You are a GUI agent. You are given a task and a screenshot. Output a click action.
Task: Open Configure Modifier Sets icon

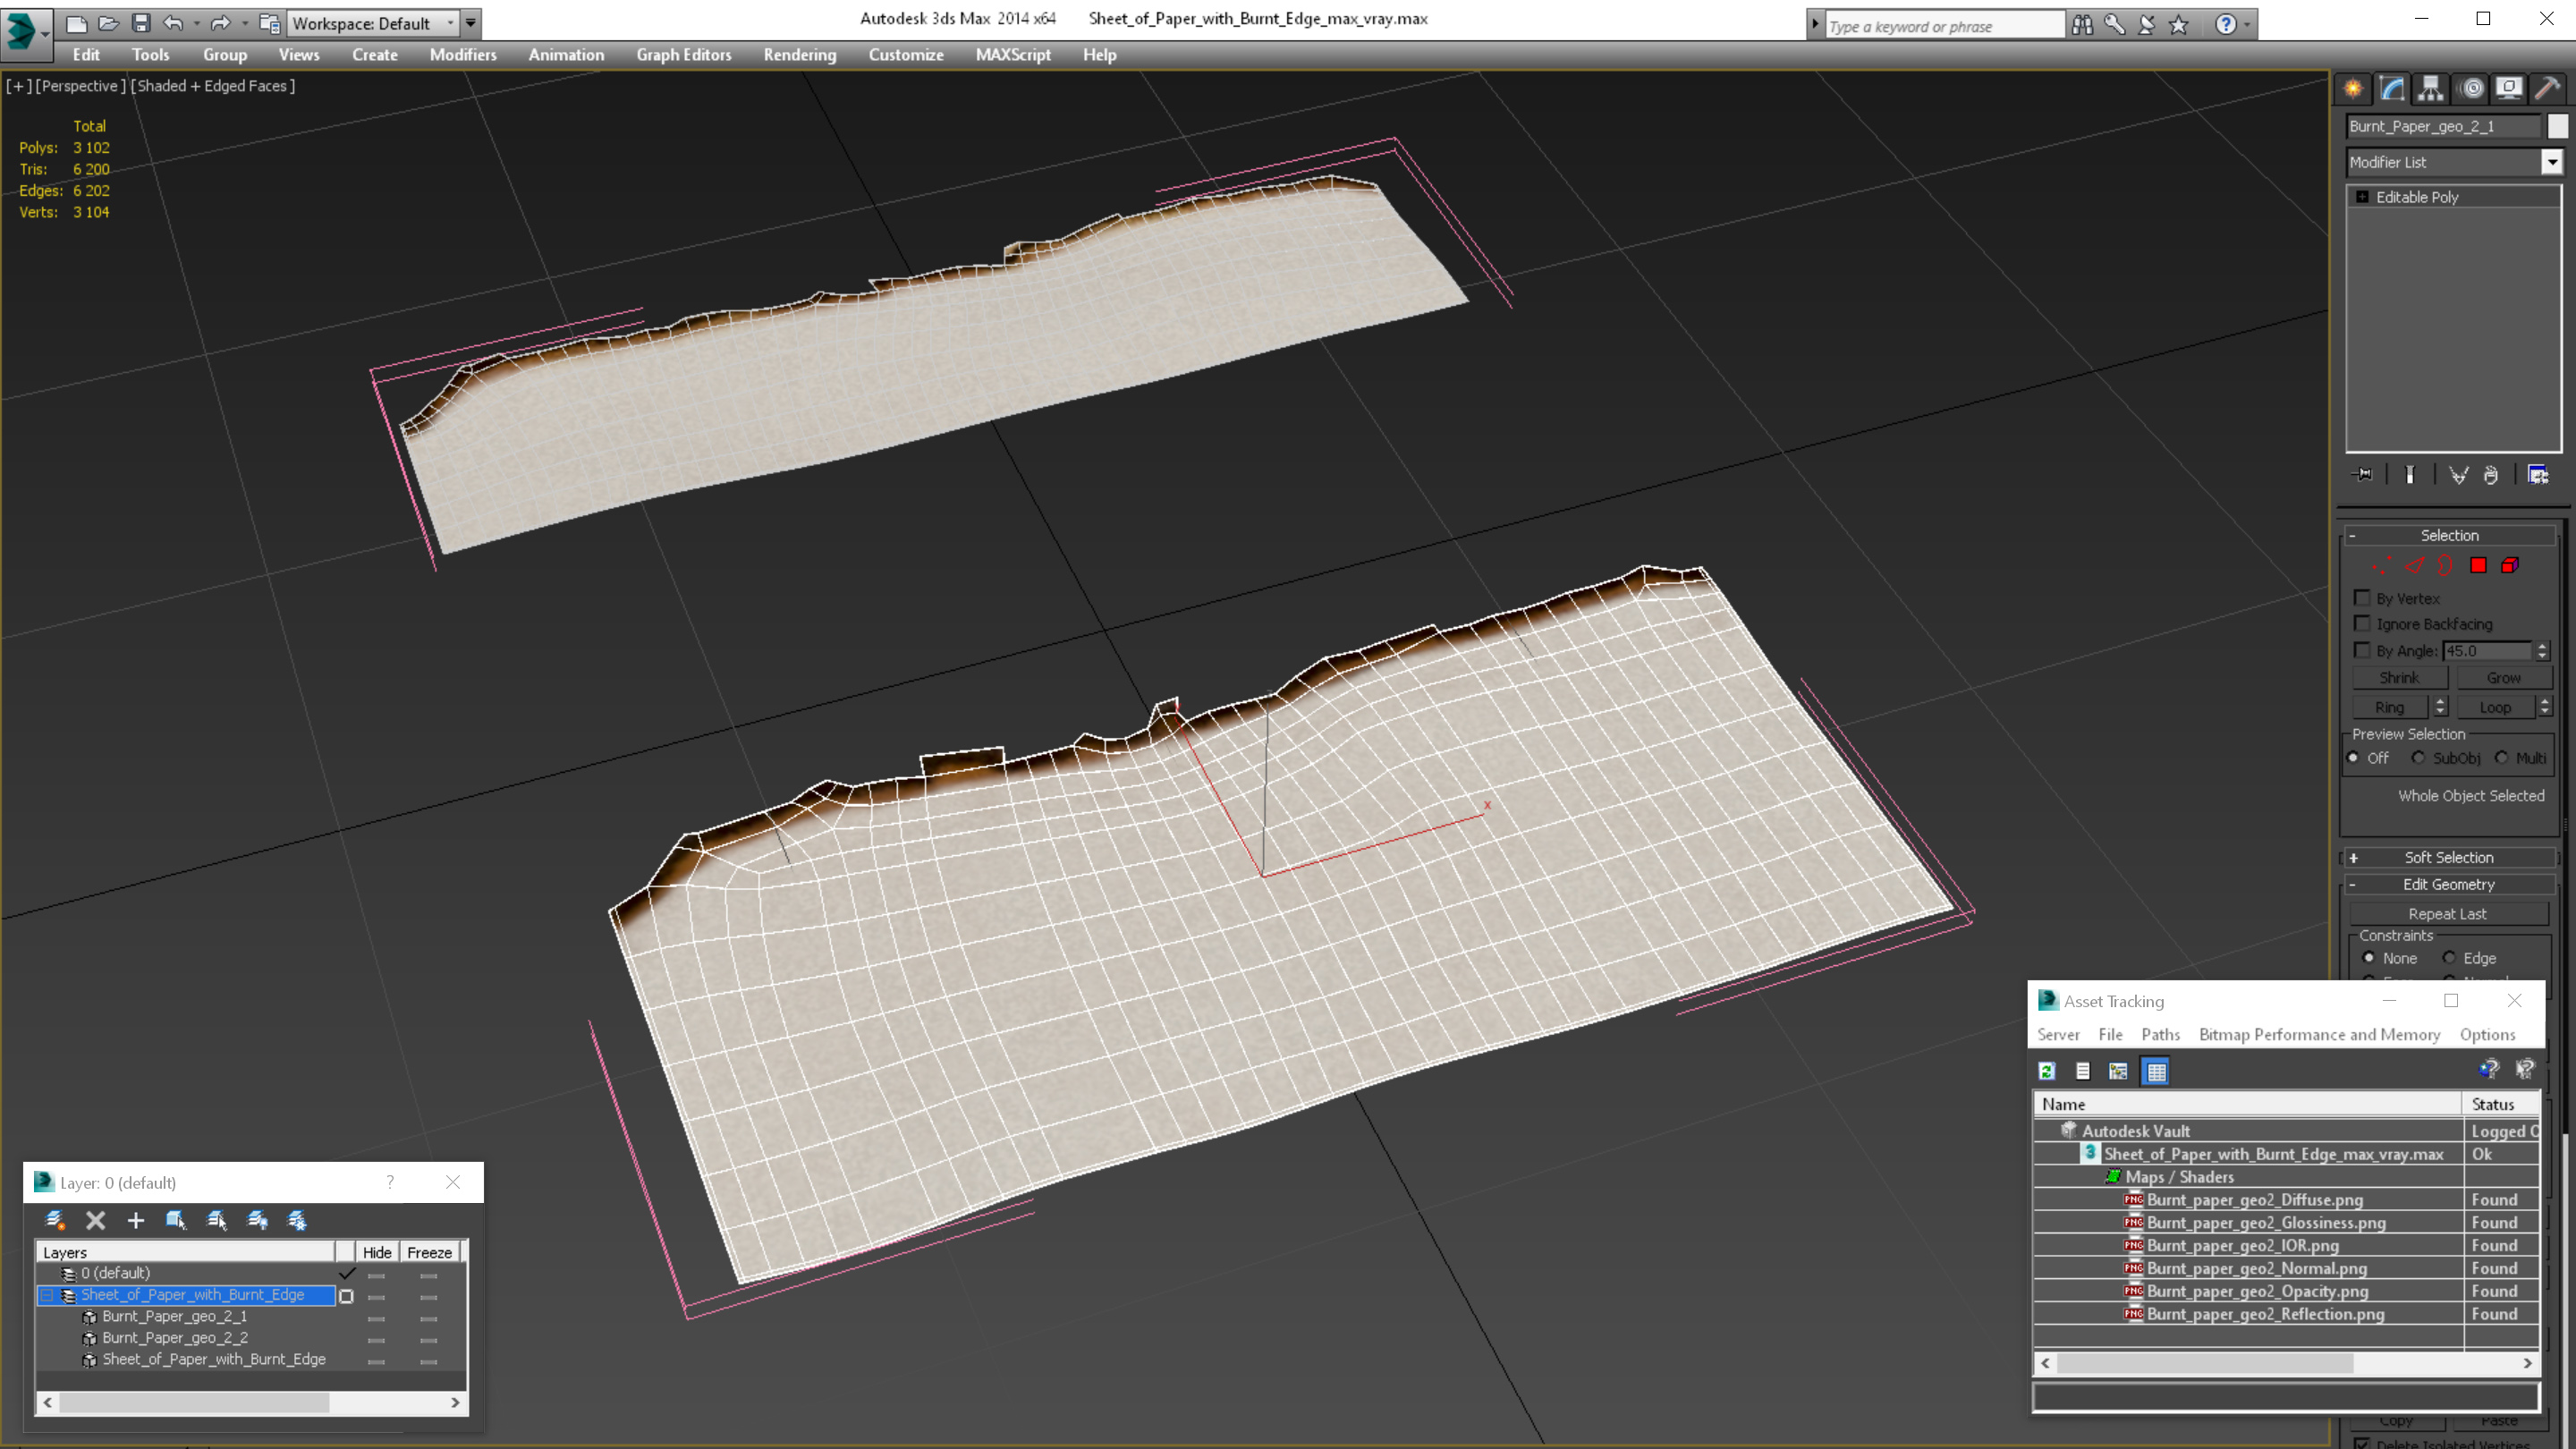click(2538, 475)
